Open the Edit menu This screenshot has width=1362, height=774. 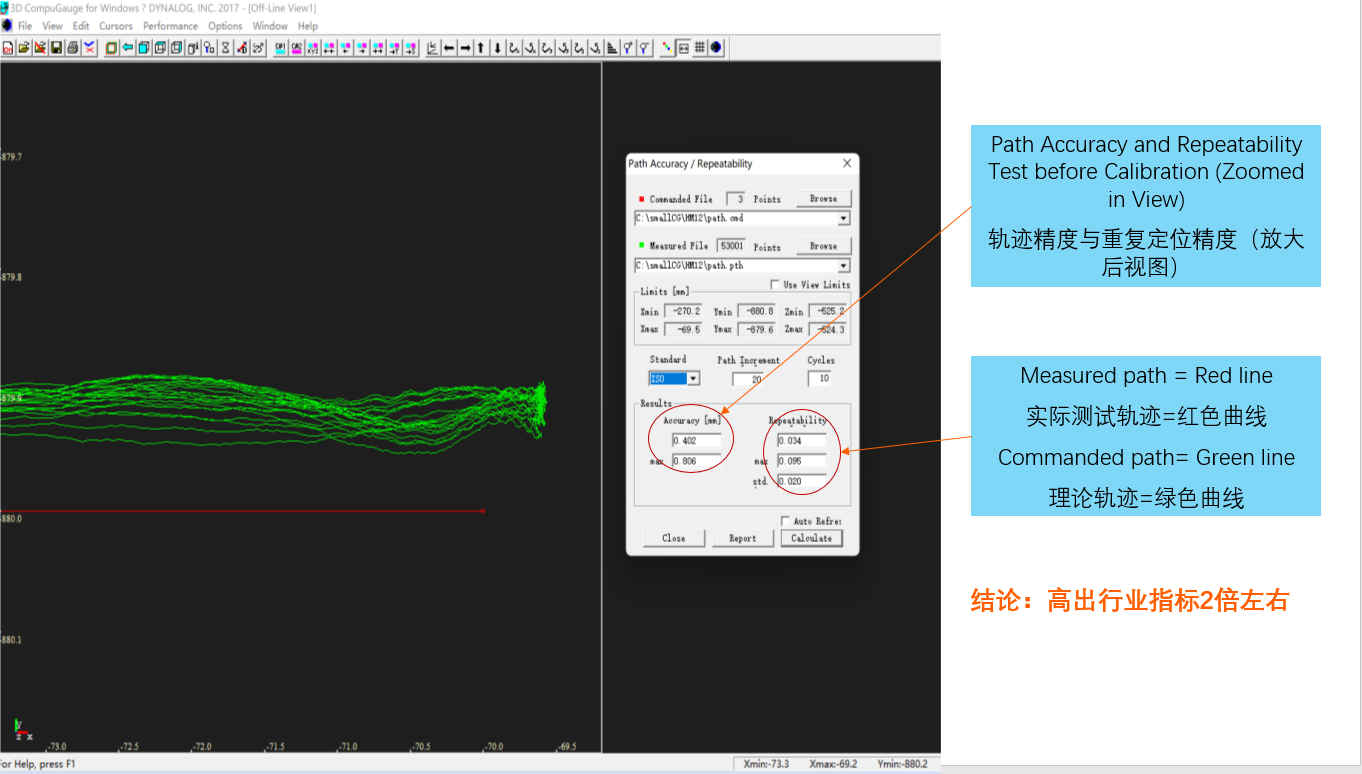pos(81,26)
